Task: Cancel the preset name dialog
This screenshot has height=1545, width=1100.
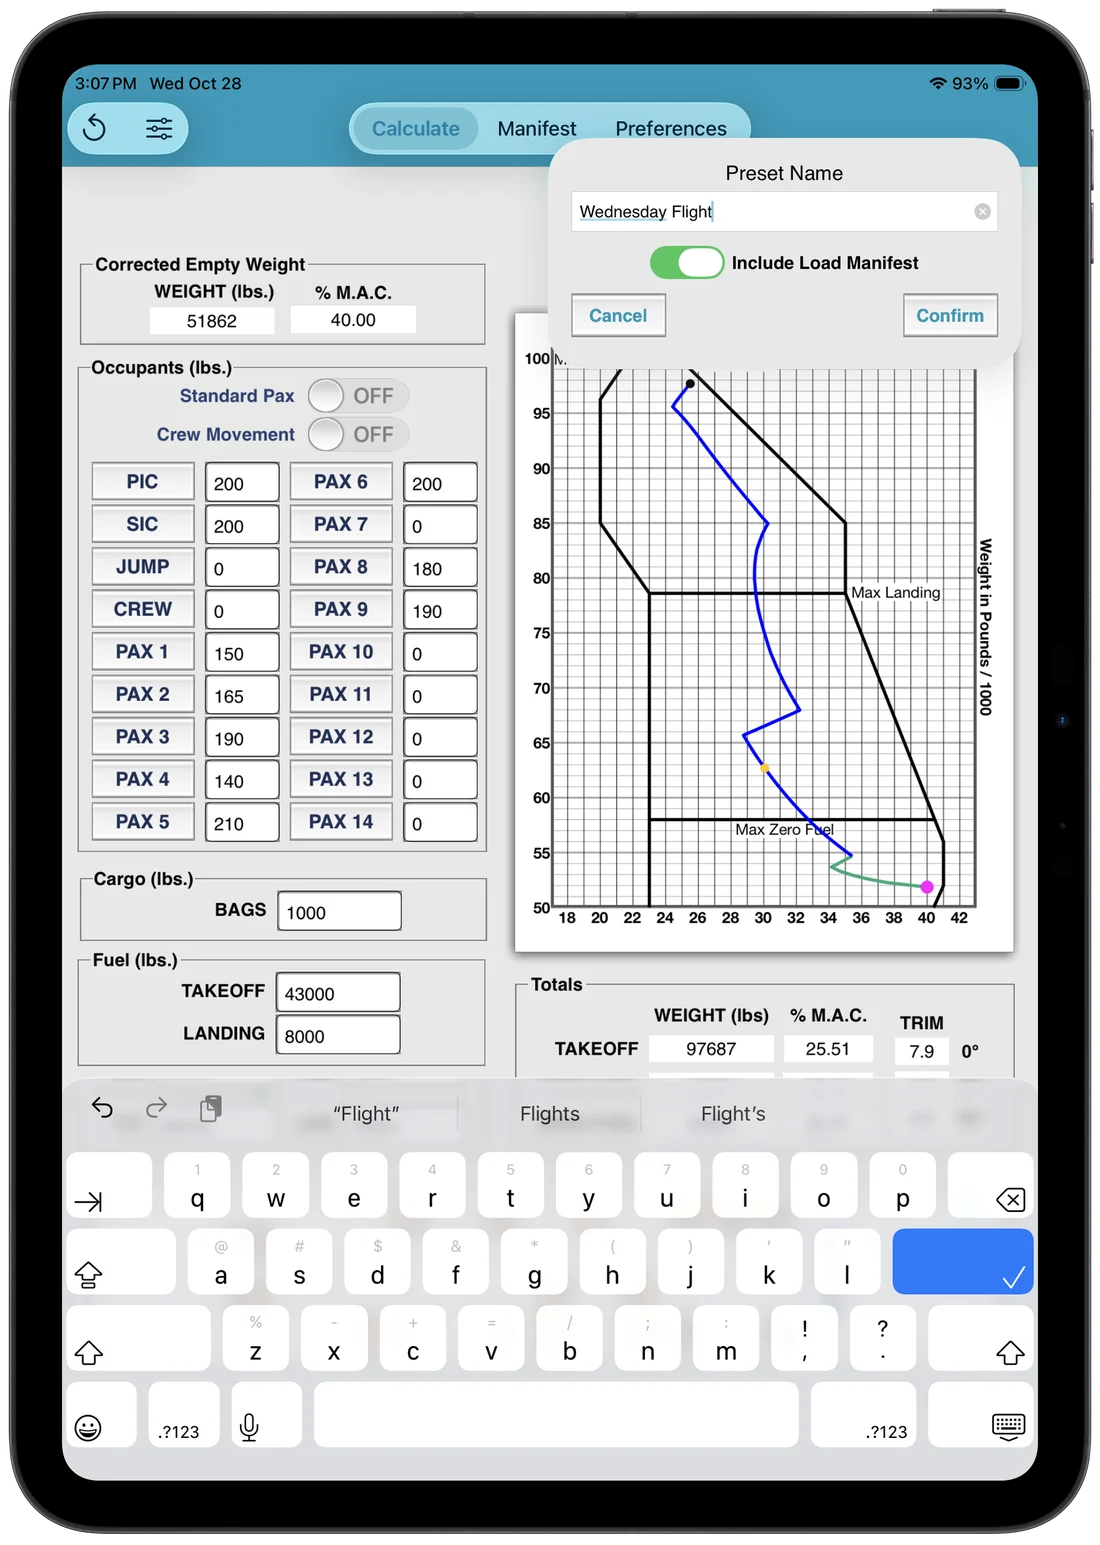Action: coord(618,315)
